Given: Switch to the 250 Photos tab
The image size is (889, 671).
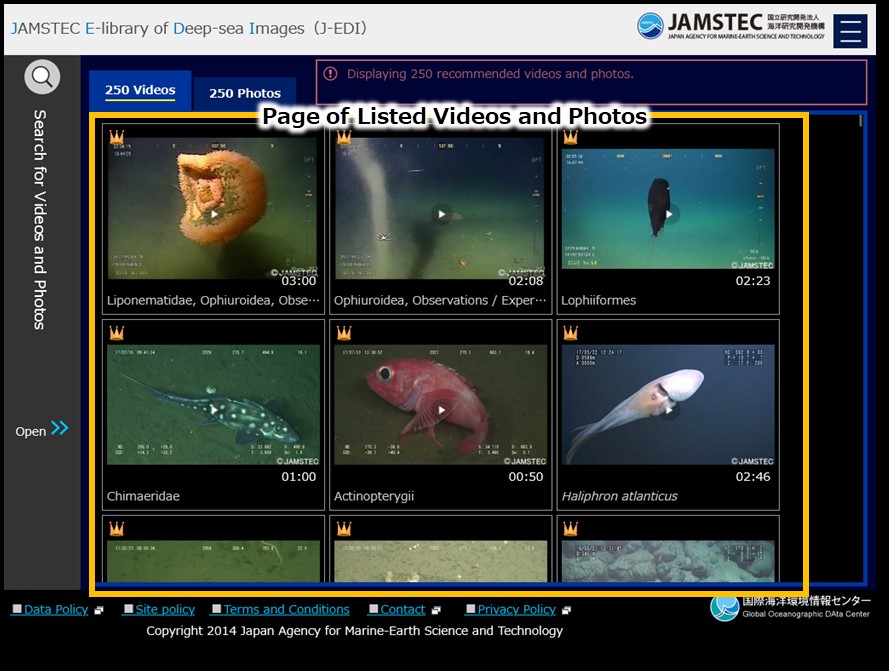Looking at the screenshot, I should 245,93.
